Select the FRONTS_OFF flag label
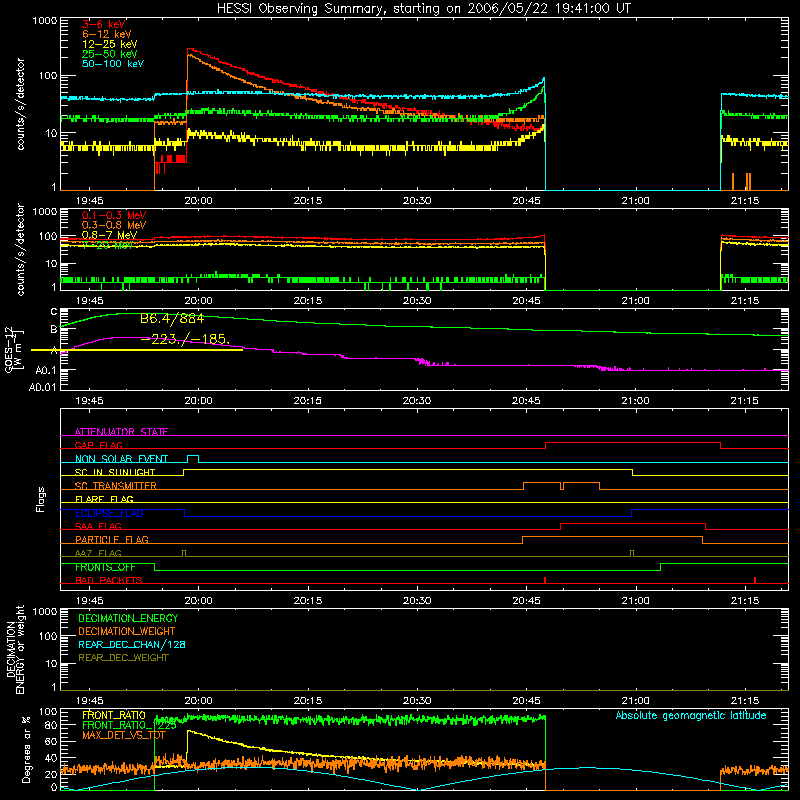This screenshot has width=800, height=800. pyautogui.click(x=105, y=567)
